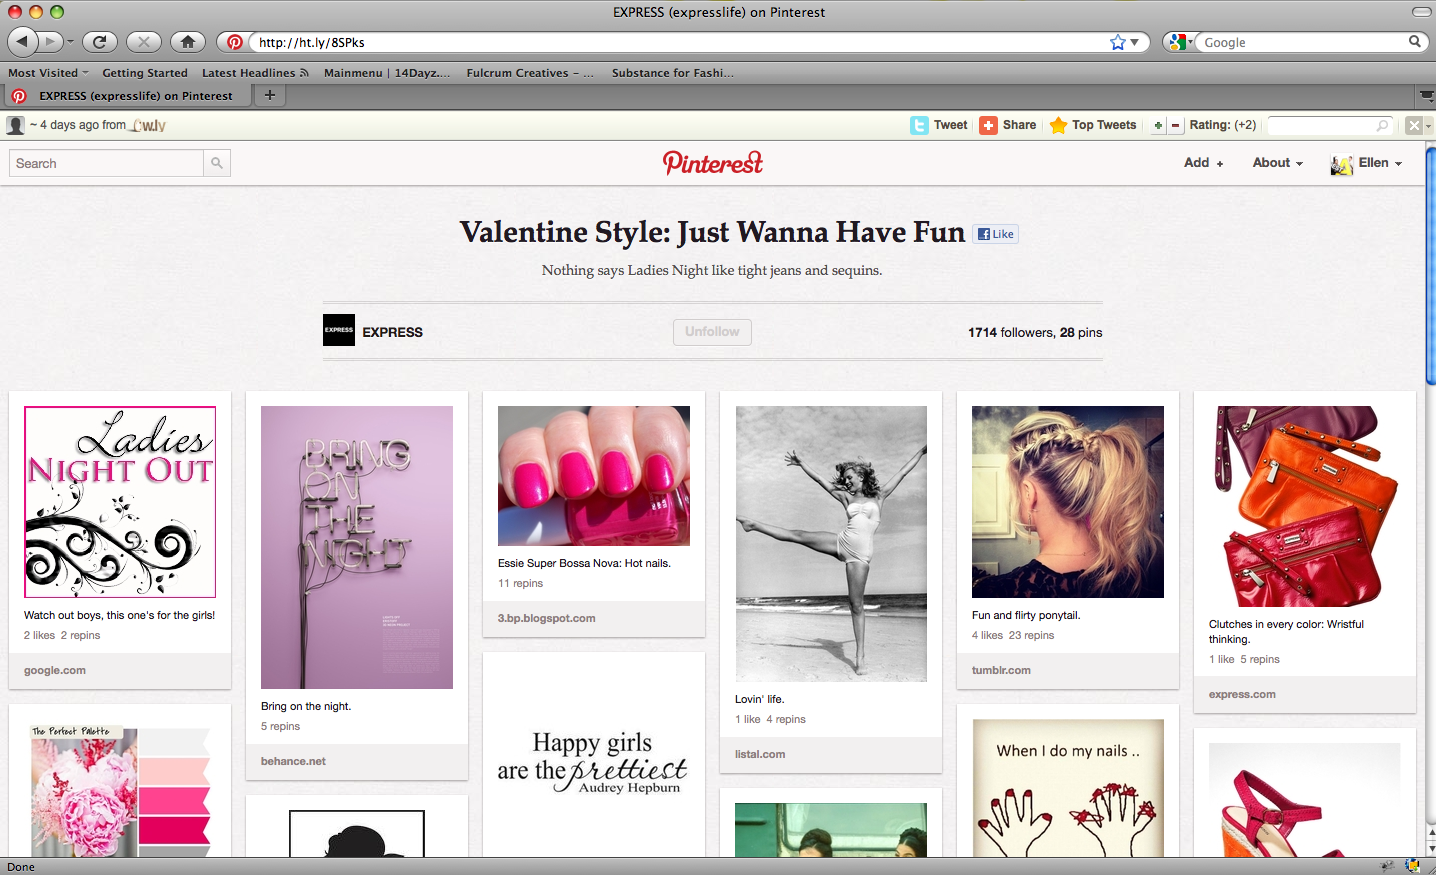This screenshot has width=1436, height=875.
Task: Open the Substance for Fashi... bookmark
Action: coord(673,73)
